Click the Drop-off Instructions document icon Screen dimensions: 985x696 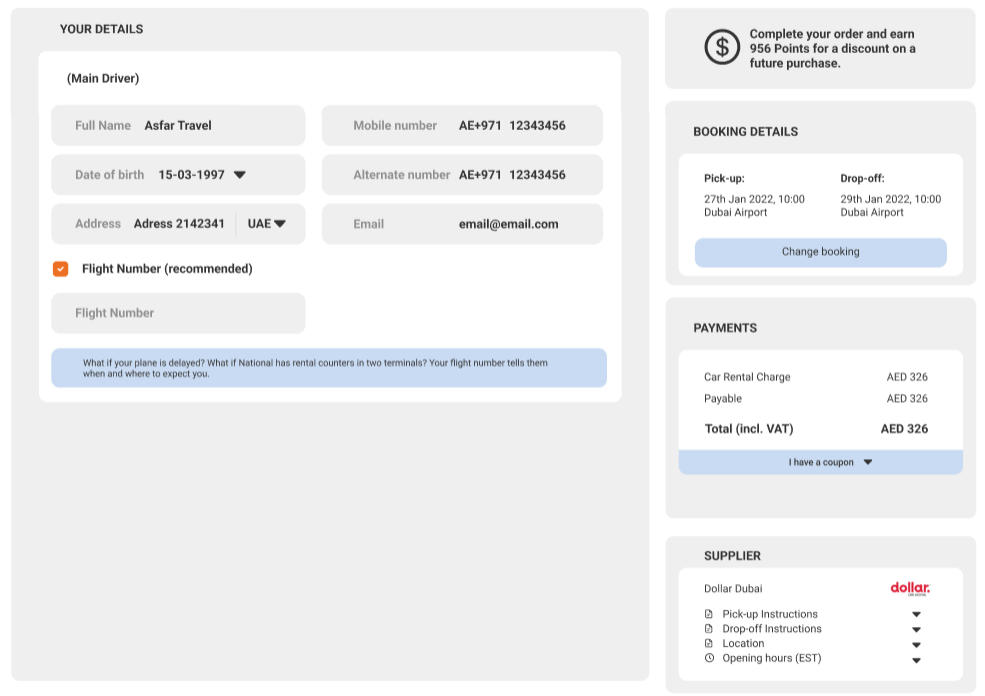point(709,629)
